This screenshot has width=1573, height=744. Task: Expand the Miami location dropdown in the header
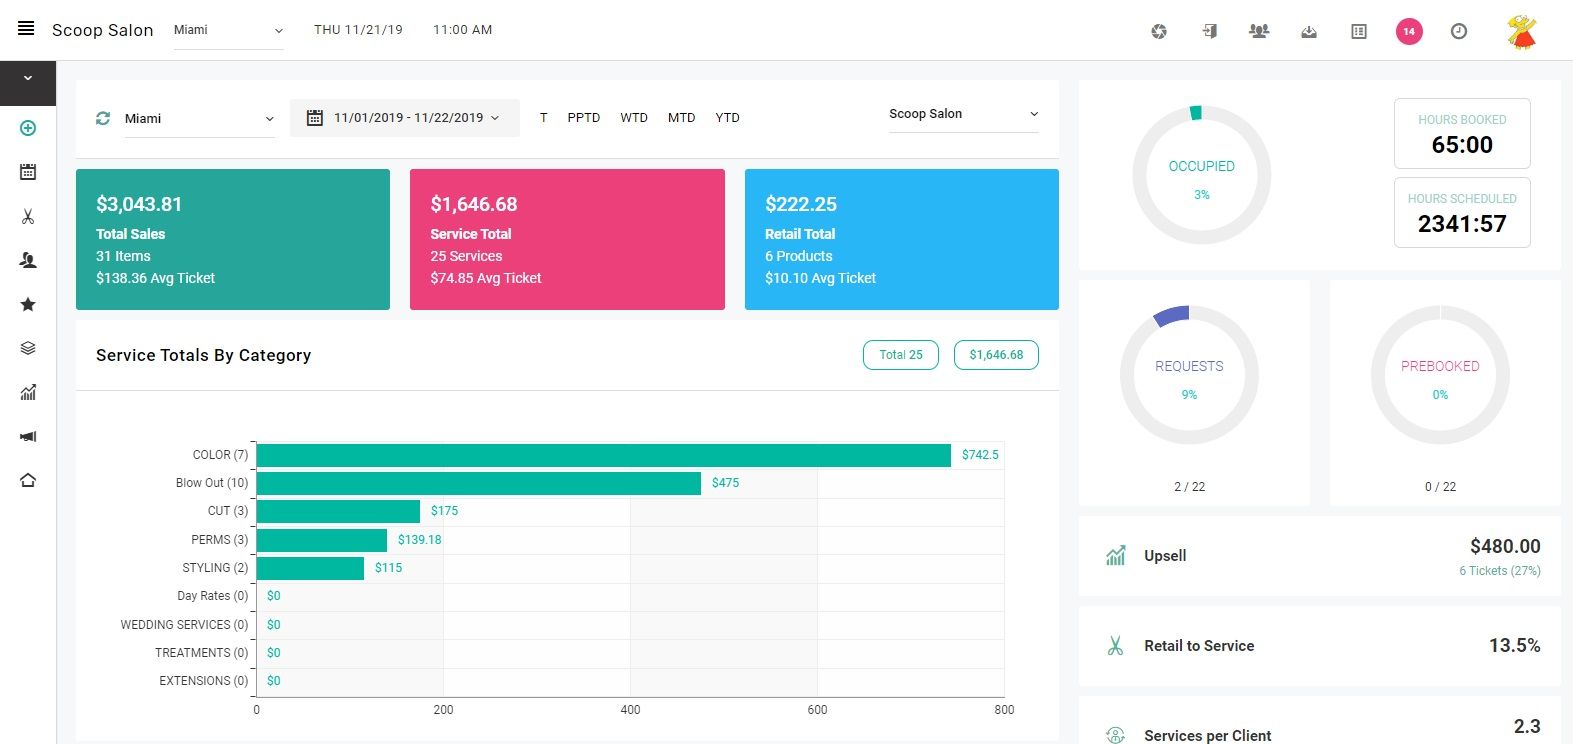(228, 30)
